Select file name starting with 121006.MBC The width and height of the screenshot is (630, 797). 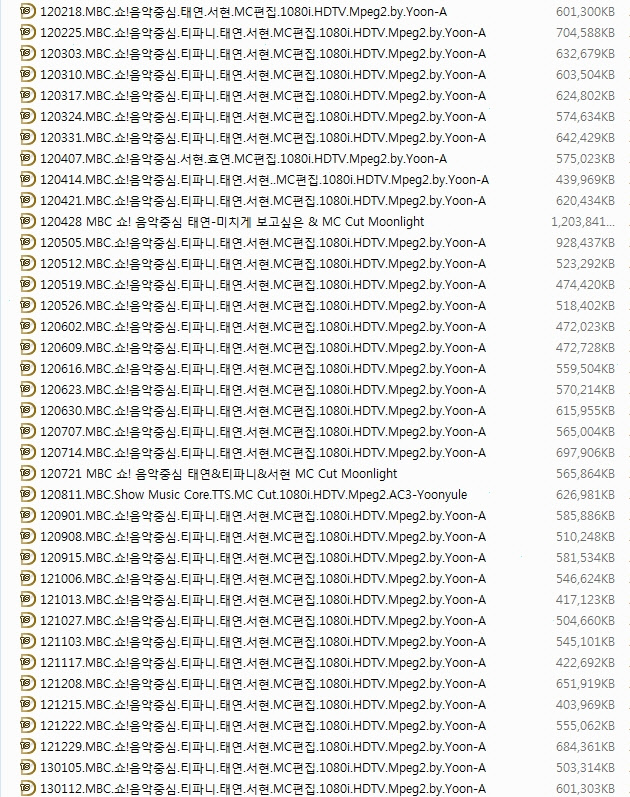[263, 578]
